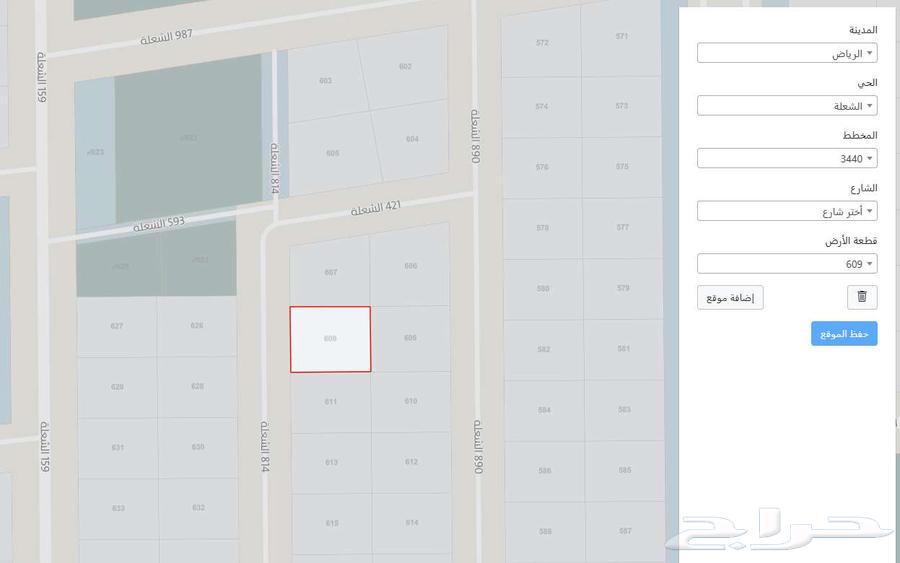Viewport: 900px width, 563px height.
Task: Save location with حفظ الموقع button
Action: [844, 333]
